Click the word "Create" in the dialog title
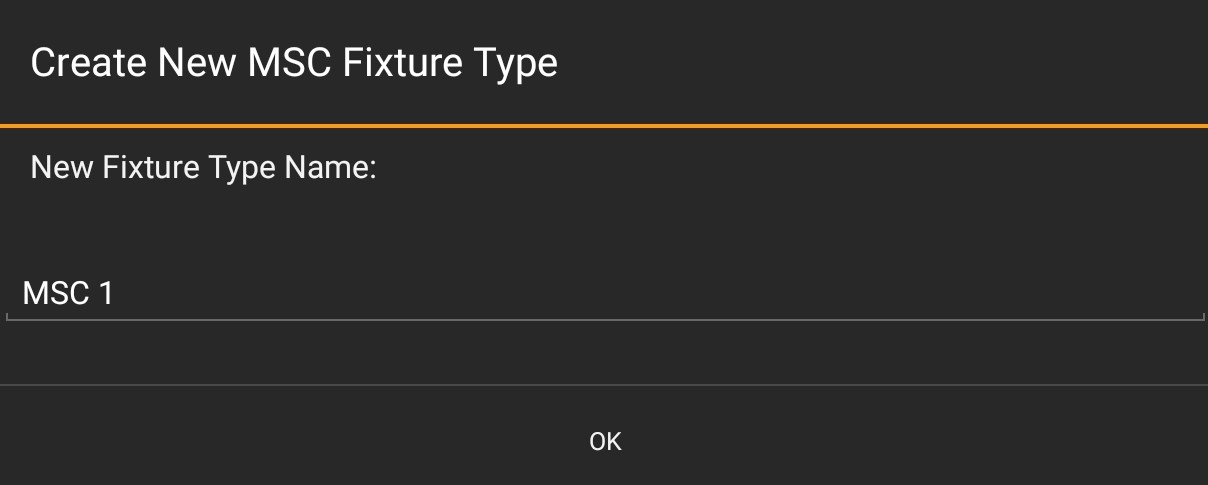 click(x=88, y=64)
